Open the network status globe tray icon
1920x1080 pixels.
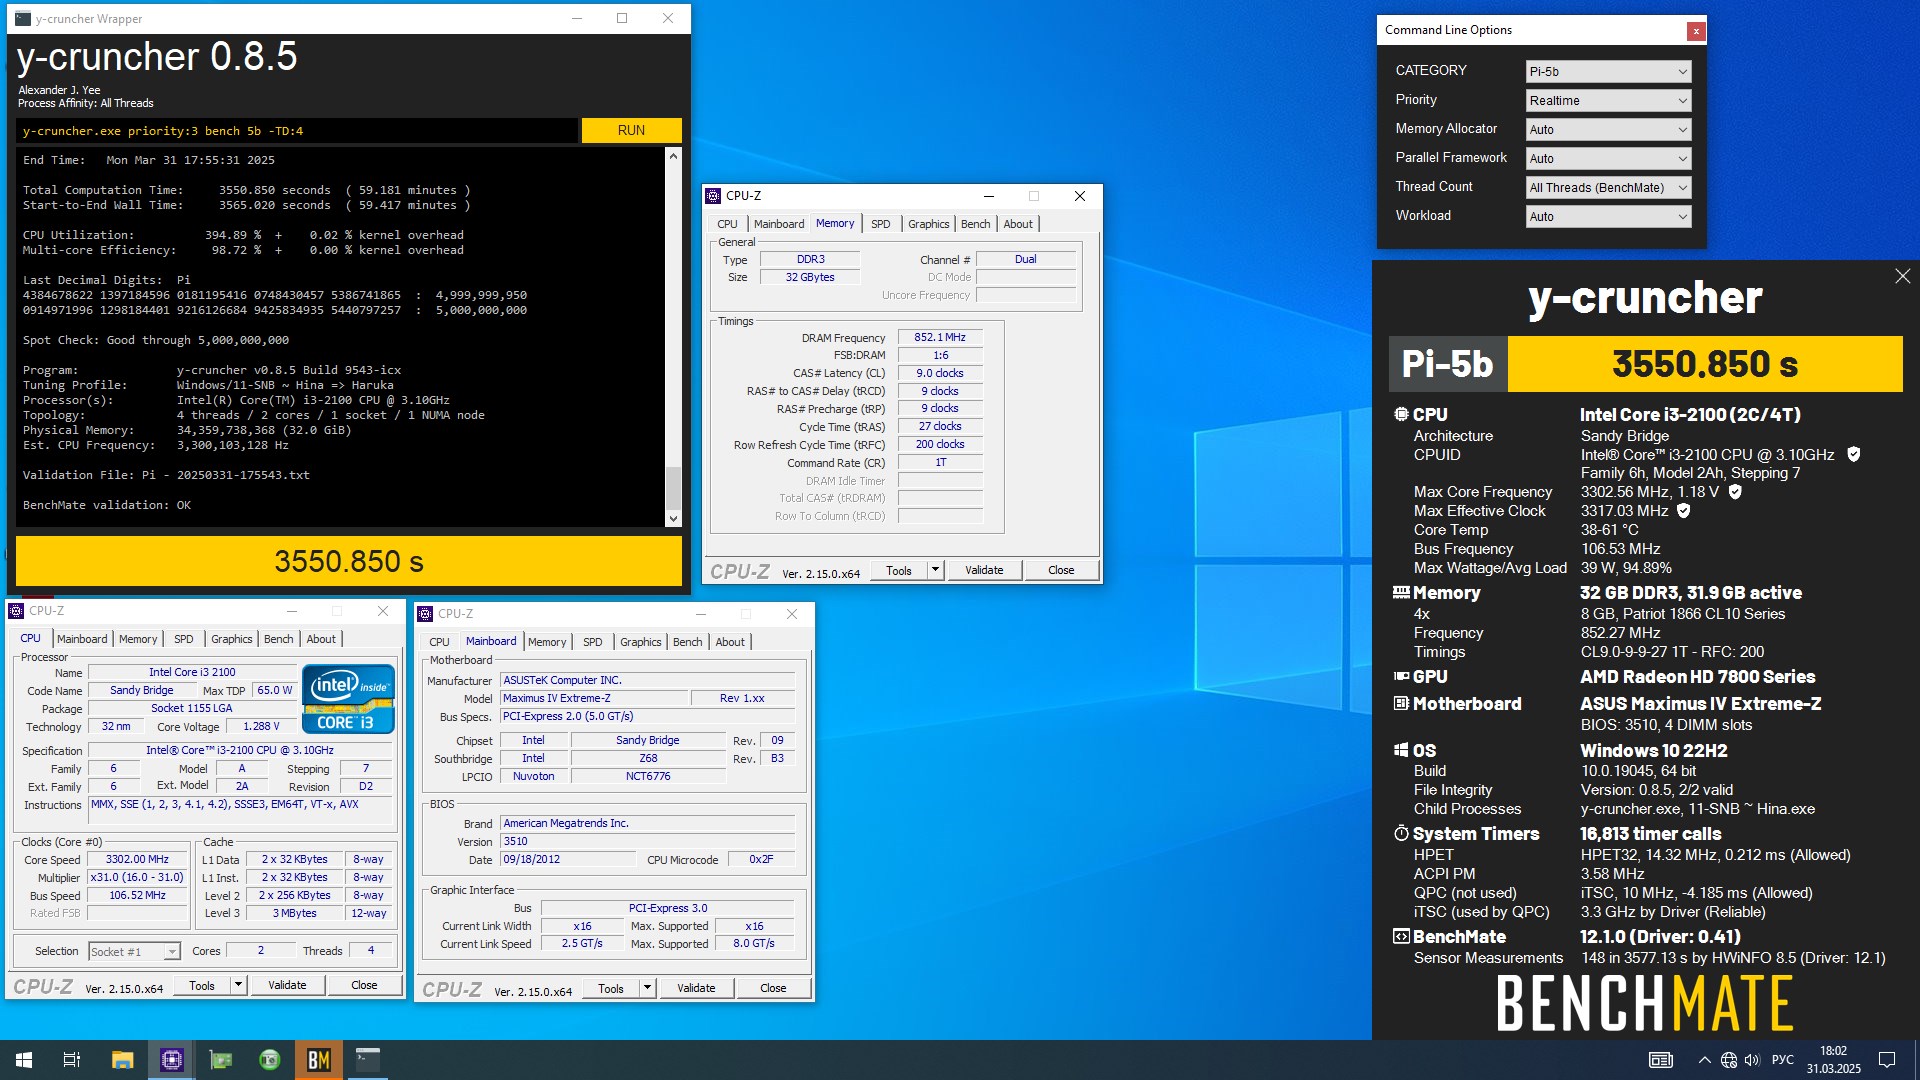(x=1729, y=1060)
